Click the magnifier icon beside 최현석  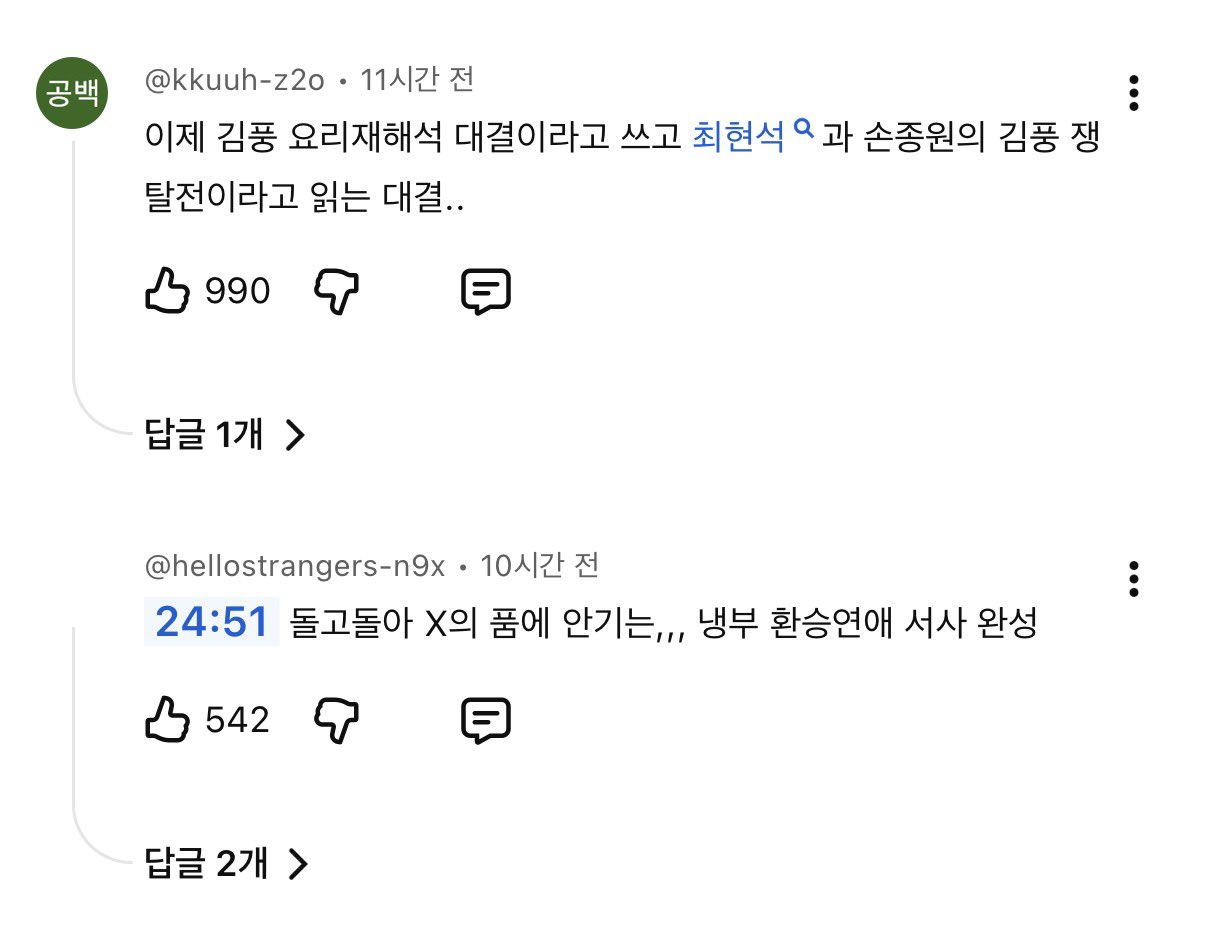[802, 129]
